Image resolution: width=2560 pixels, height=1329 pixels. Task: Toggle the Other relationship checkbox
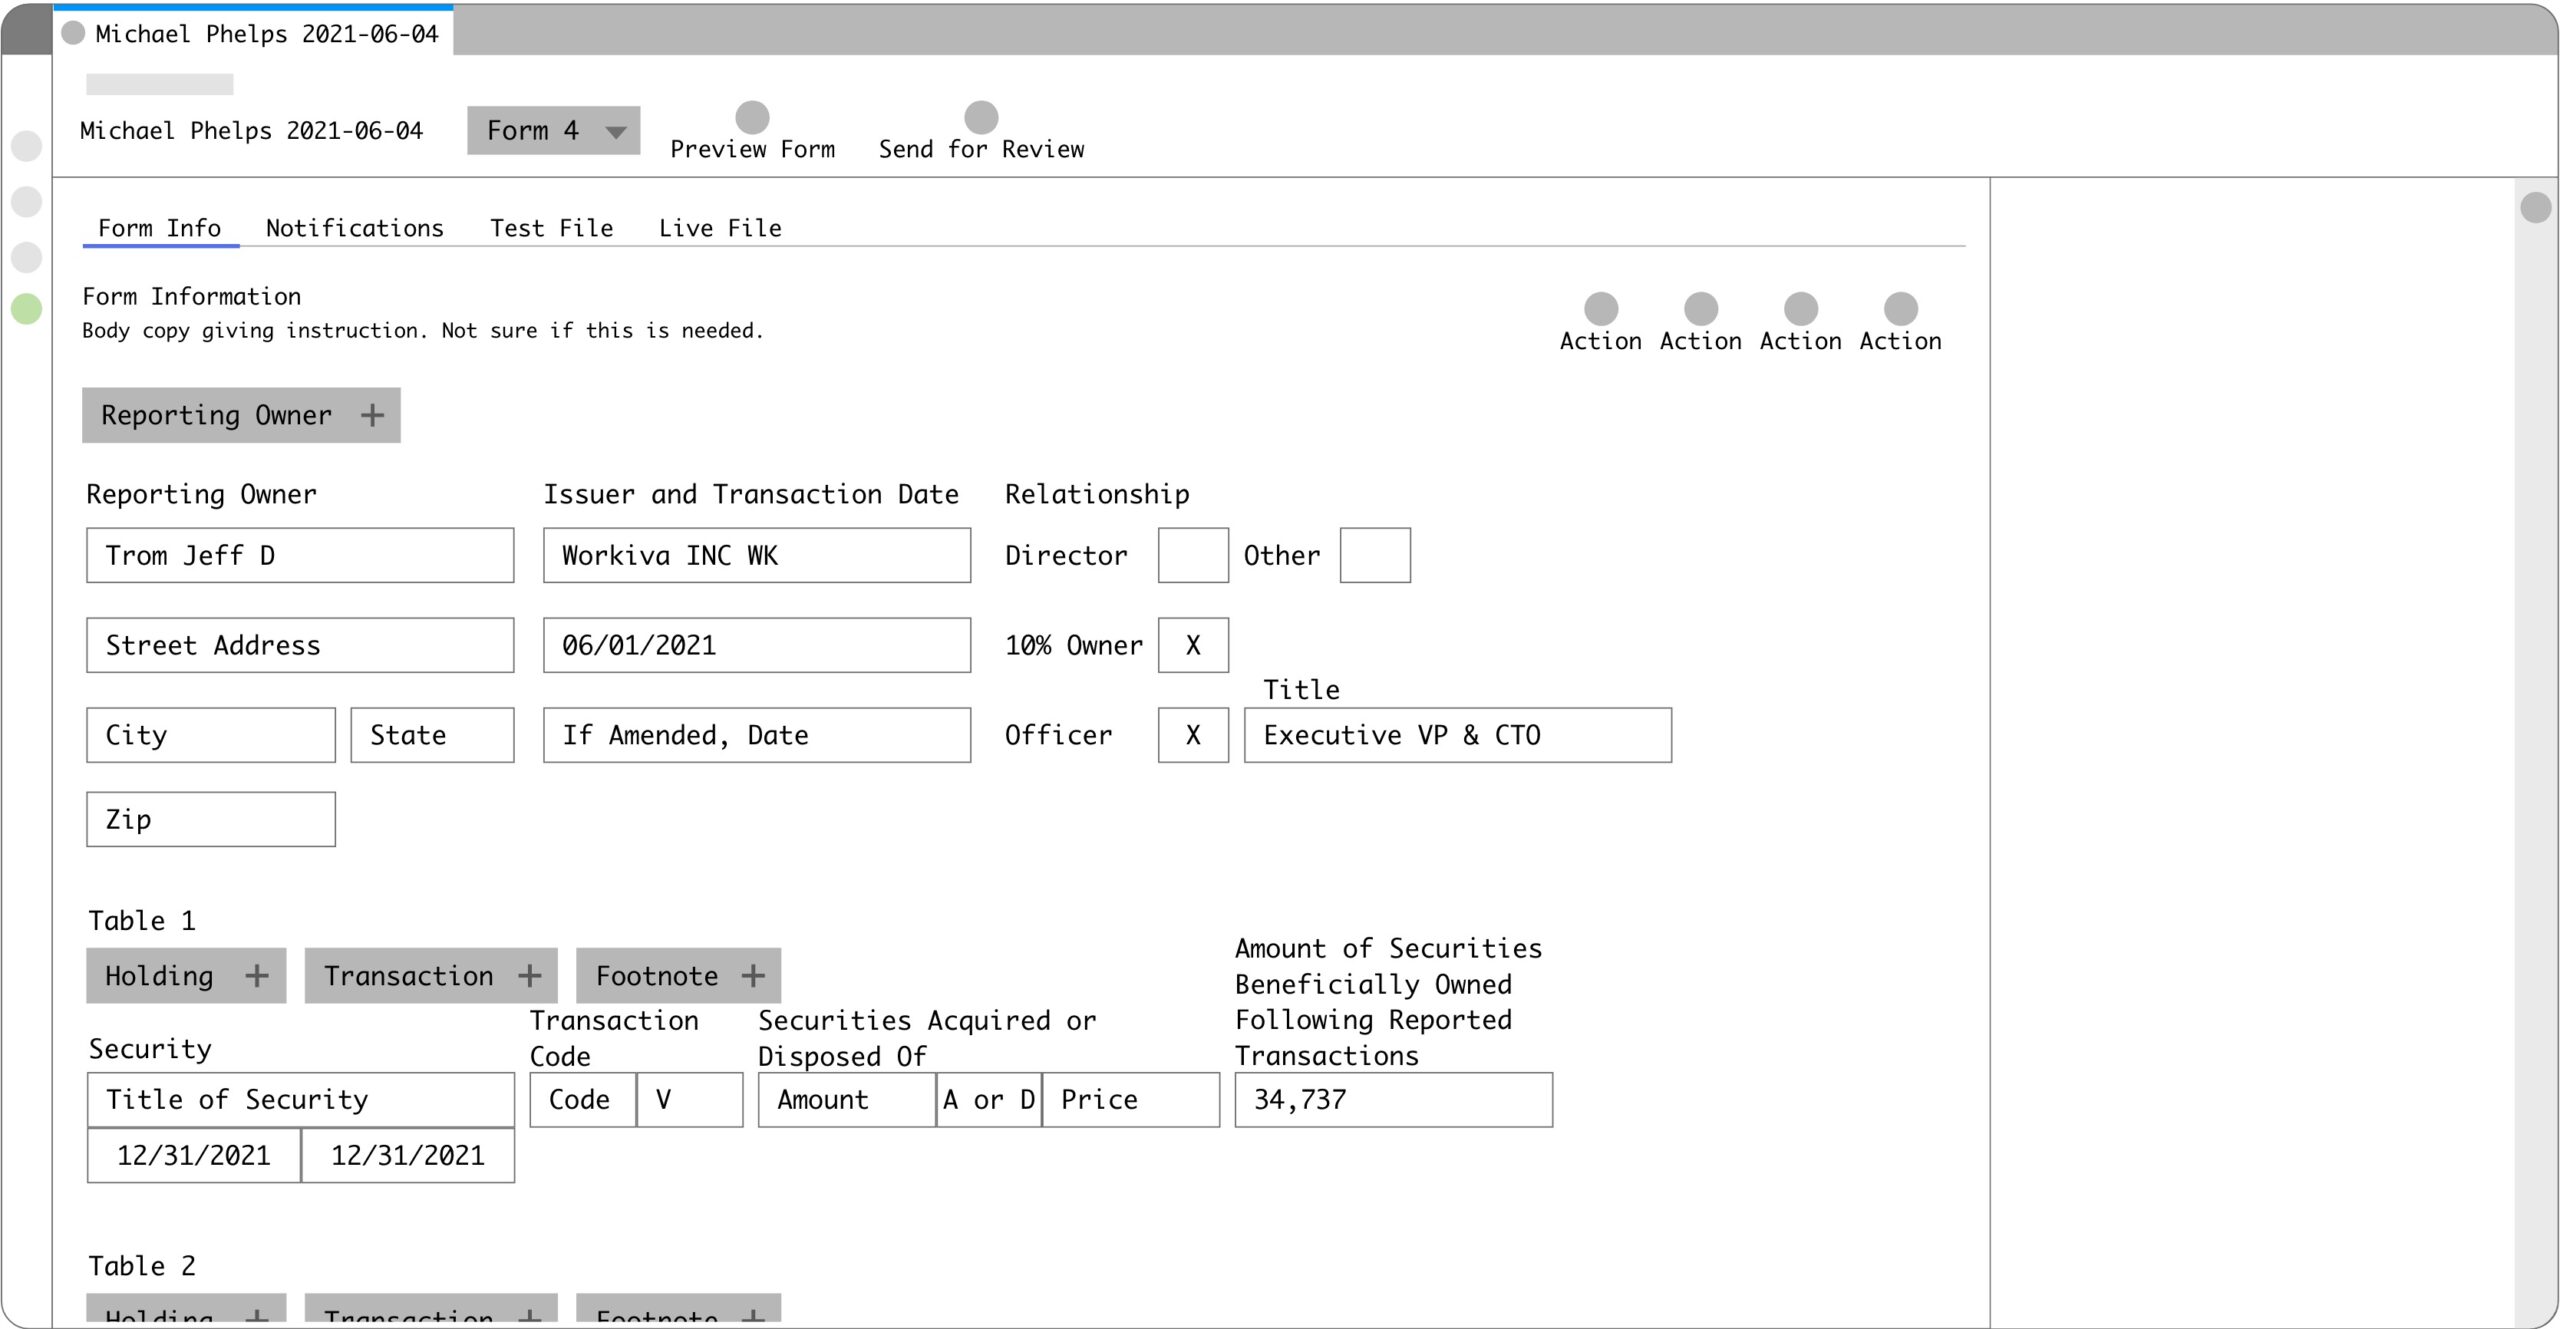tap(1375, 555)
